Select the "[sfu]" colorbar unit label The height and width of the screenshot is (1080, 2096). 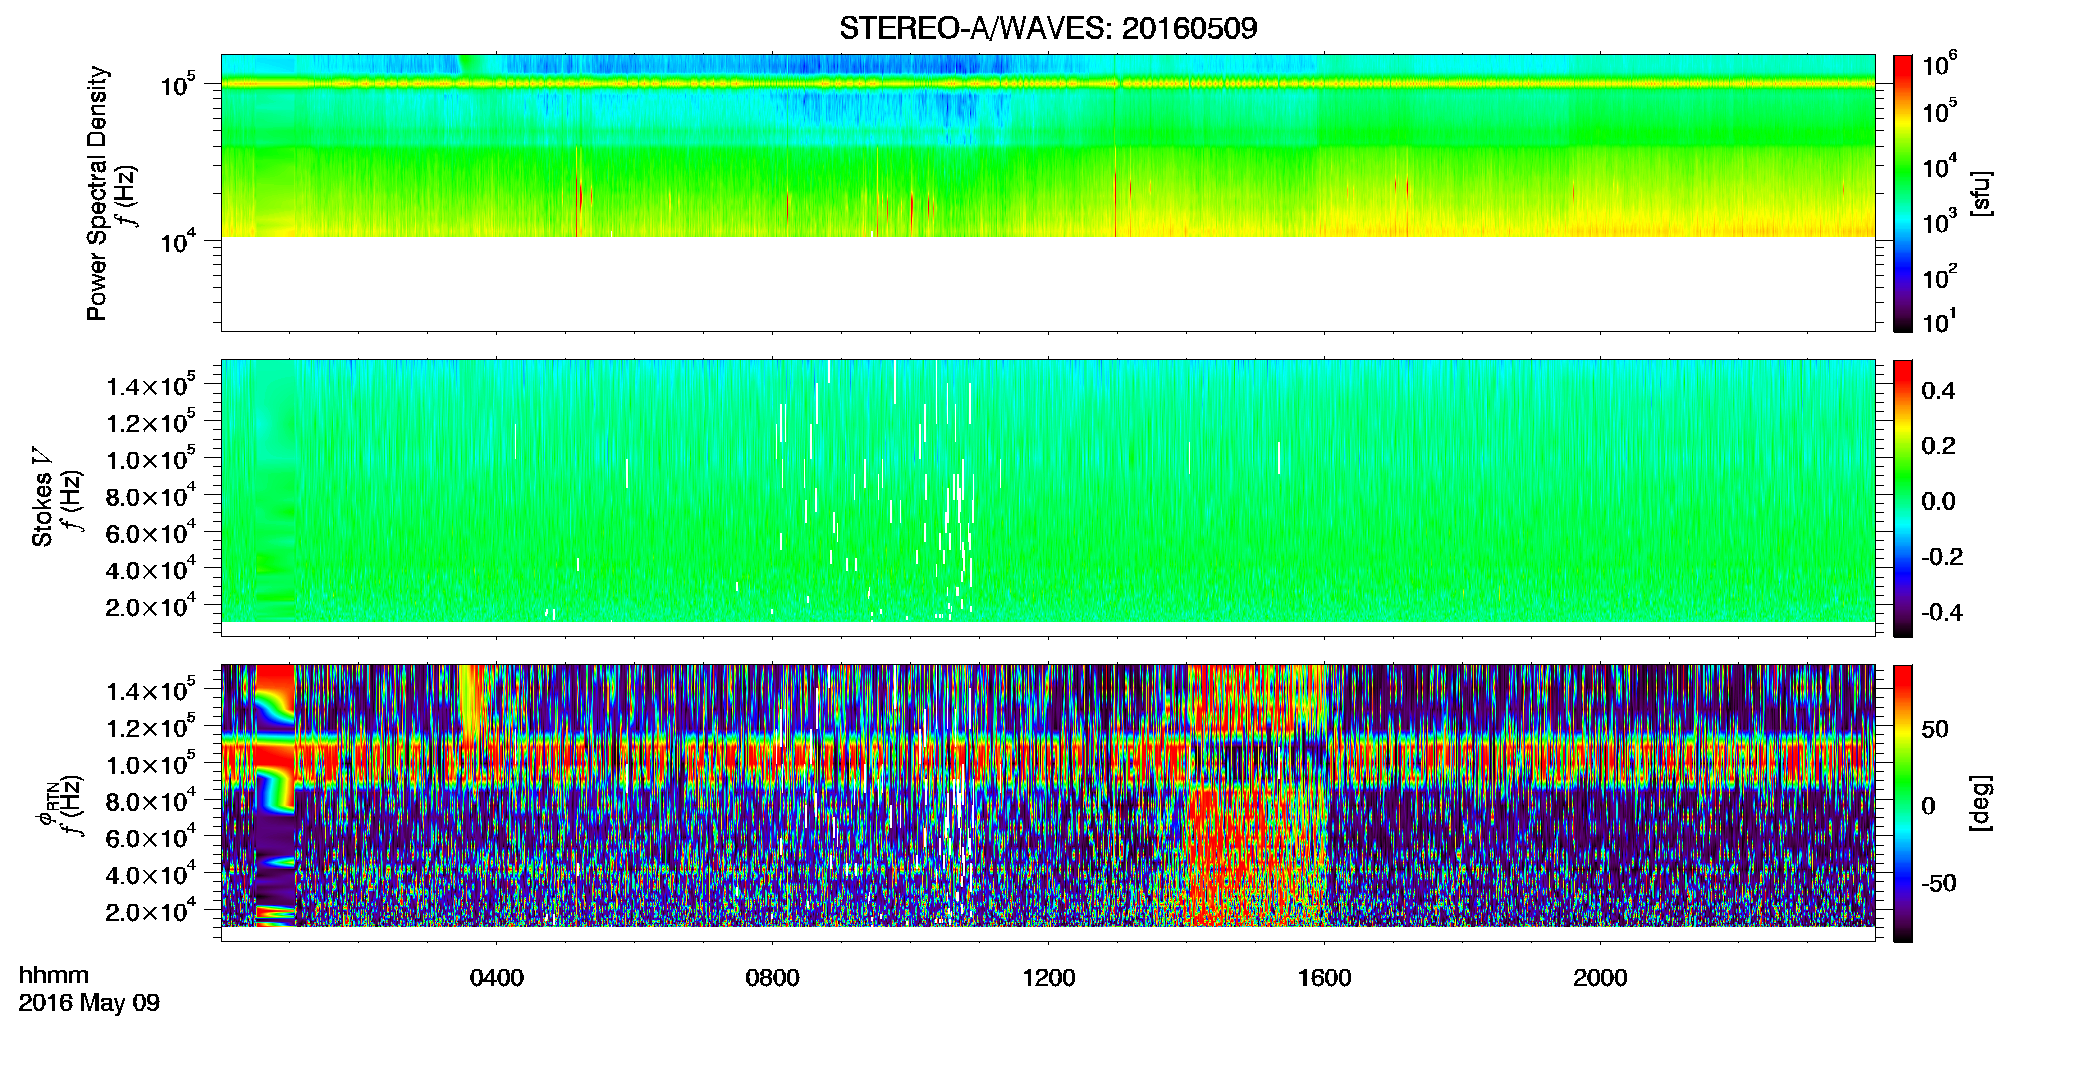pyautogui.click(x=1981, y=193)
